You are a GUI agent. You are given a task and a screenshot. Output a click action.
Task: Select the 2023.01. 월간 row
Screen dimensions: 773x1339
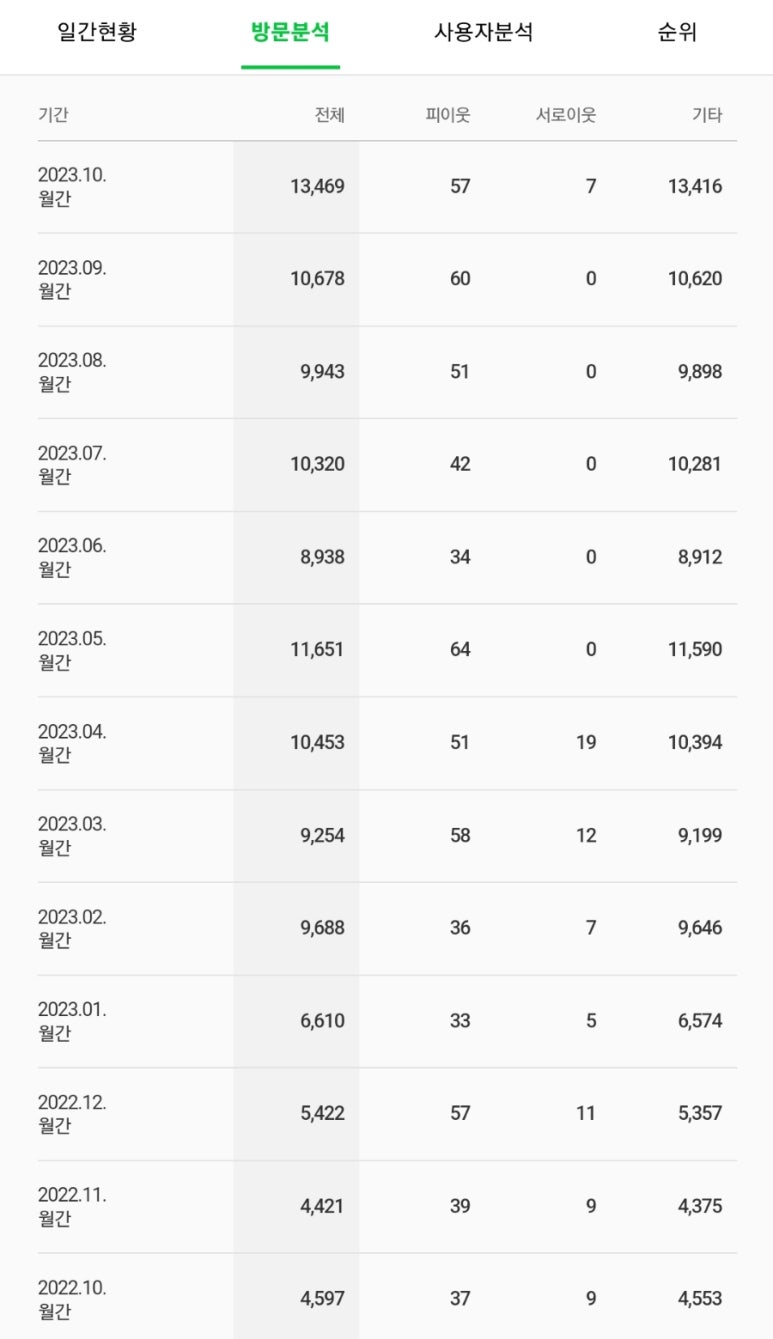pyautogui.click(x=387, y=1021)
